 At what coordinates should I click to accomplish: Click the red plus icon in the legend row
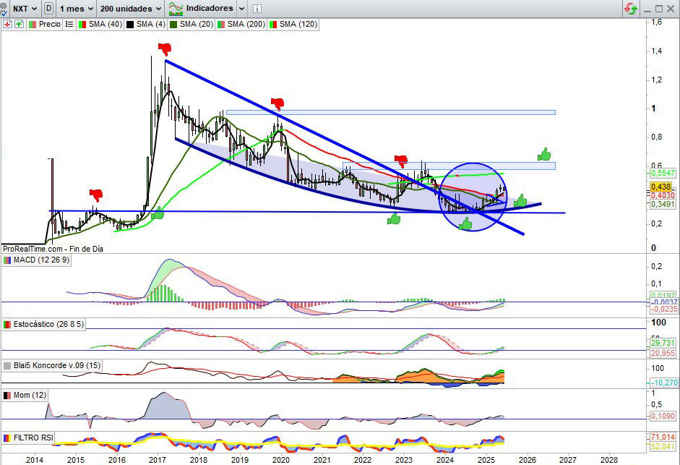[7, 24]
